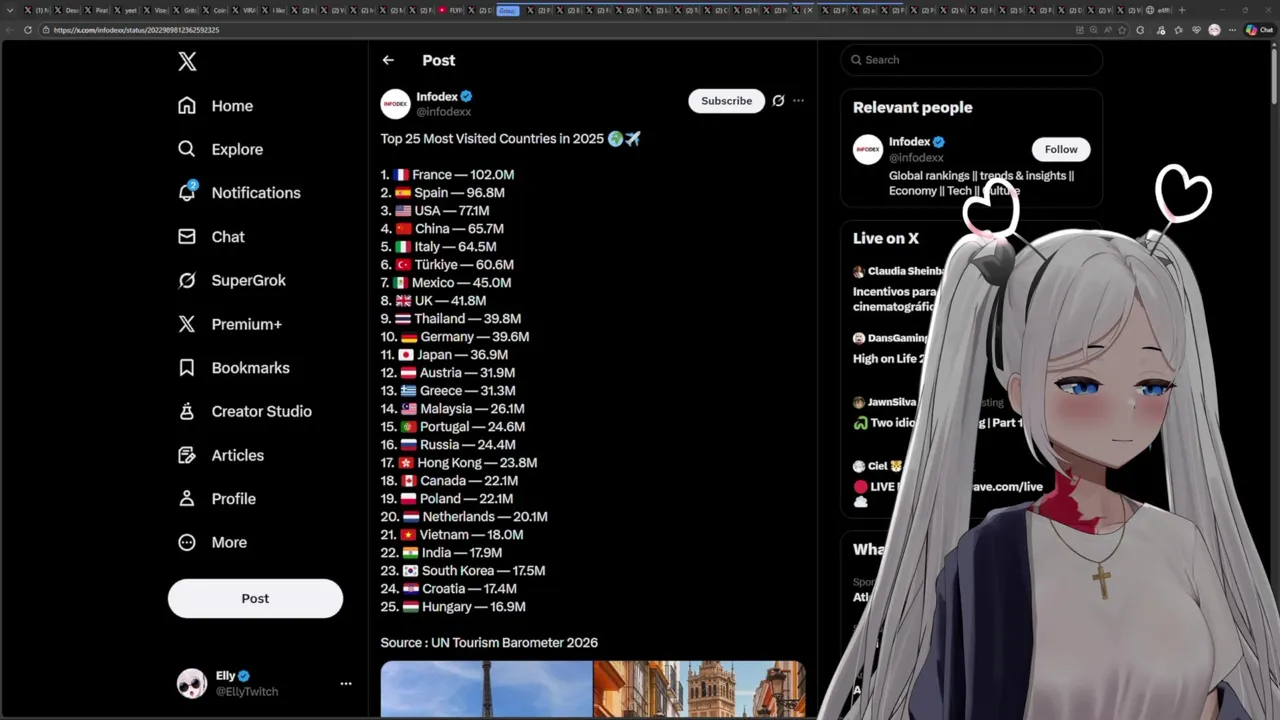1280x720 pixels.
Task: Subscribe to Infodex
Action: pos(726,101)
